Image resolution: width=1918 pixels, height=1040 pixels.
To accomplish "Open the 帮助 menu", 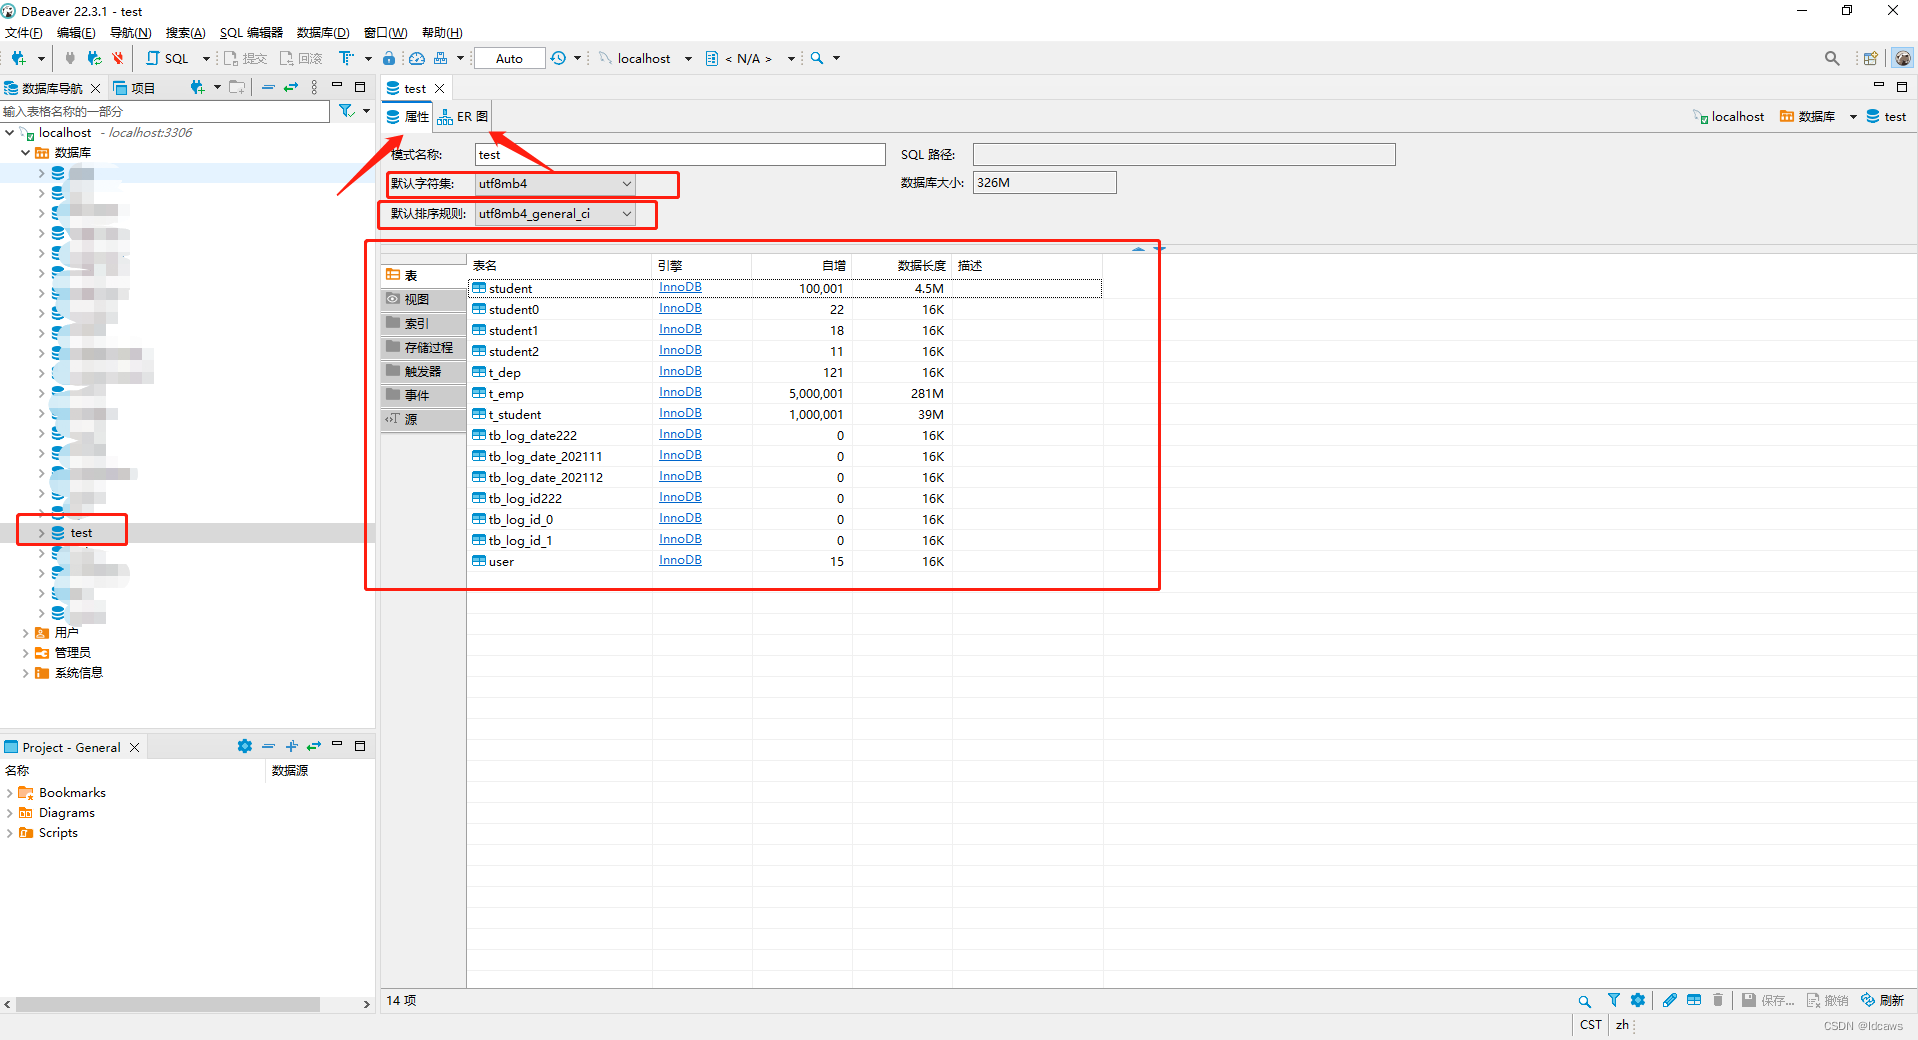I will tap(442, 32).
